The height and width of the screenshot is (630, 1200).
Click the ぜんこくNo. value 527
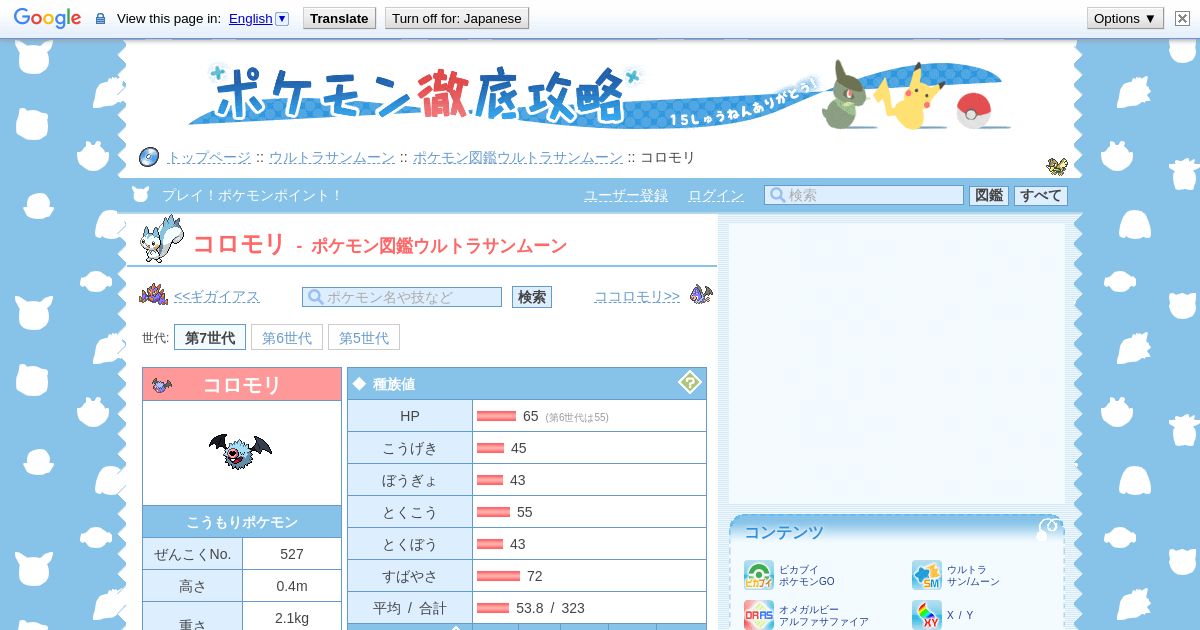292,554
